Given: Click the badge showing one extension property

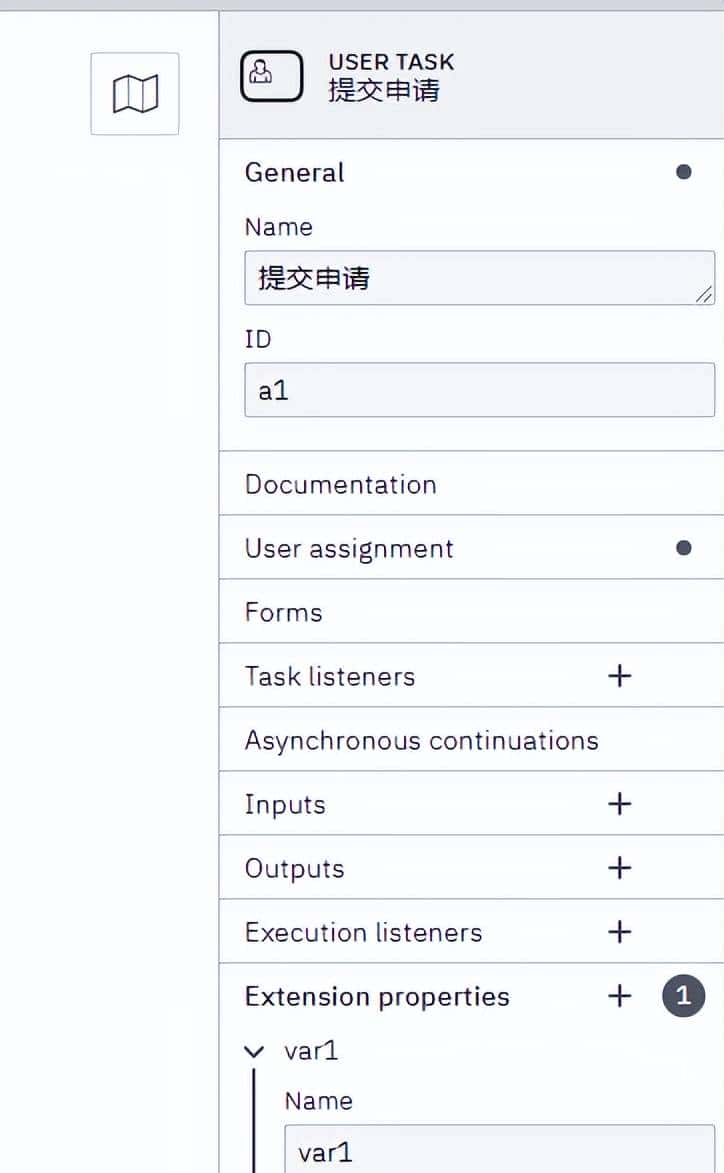Looking at the screenshot, I should [x=683, y=996].
